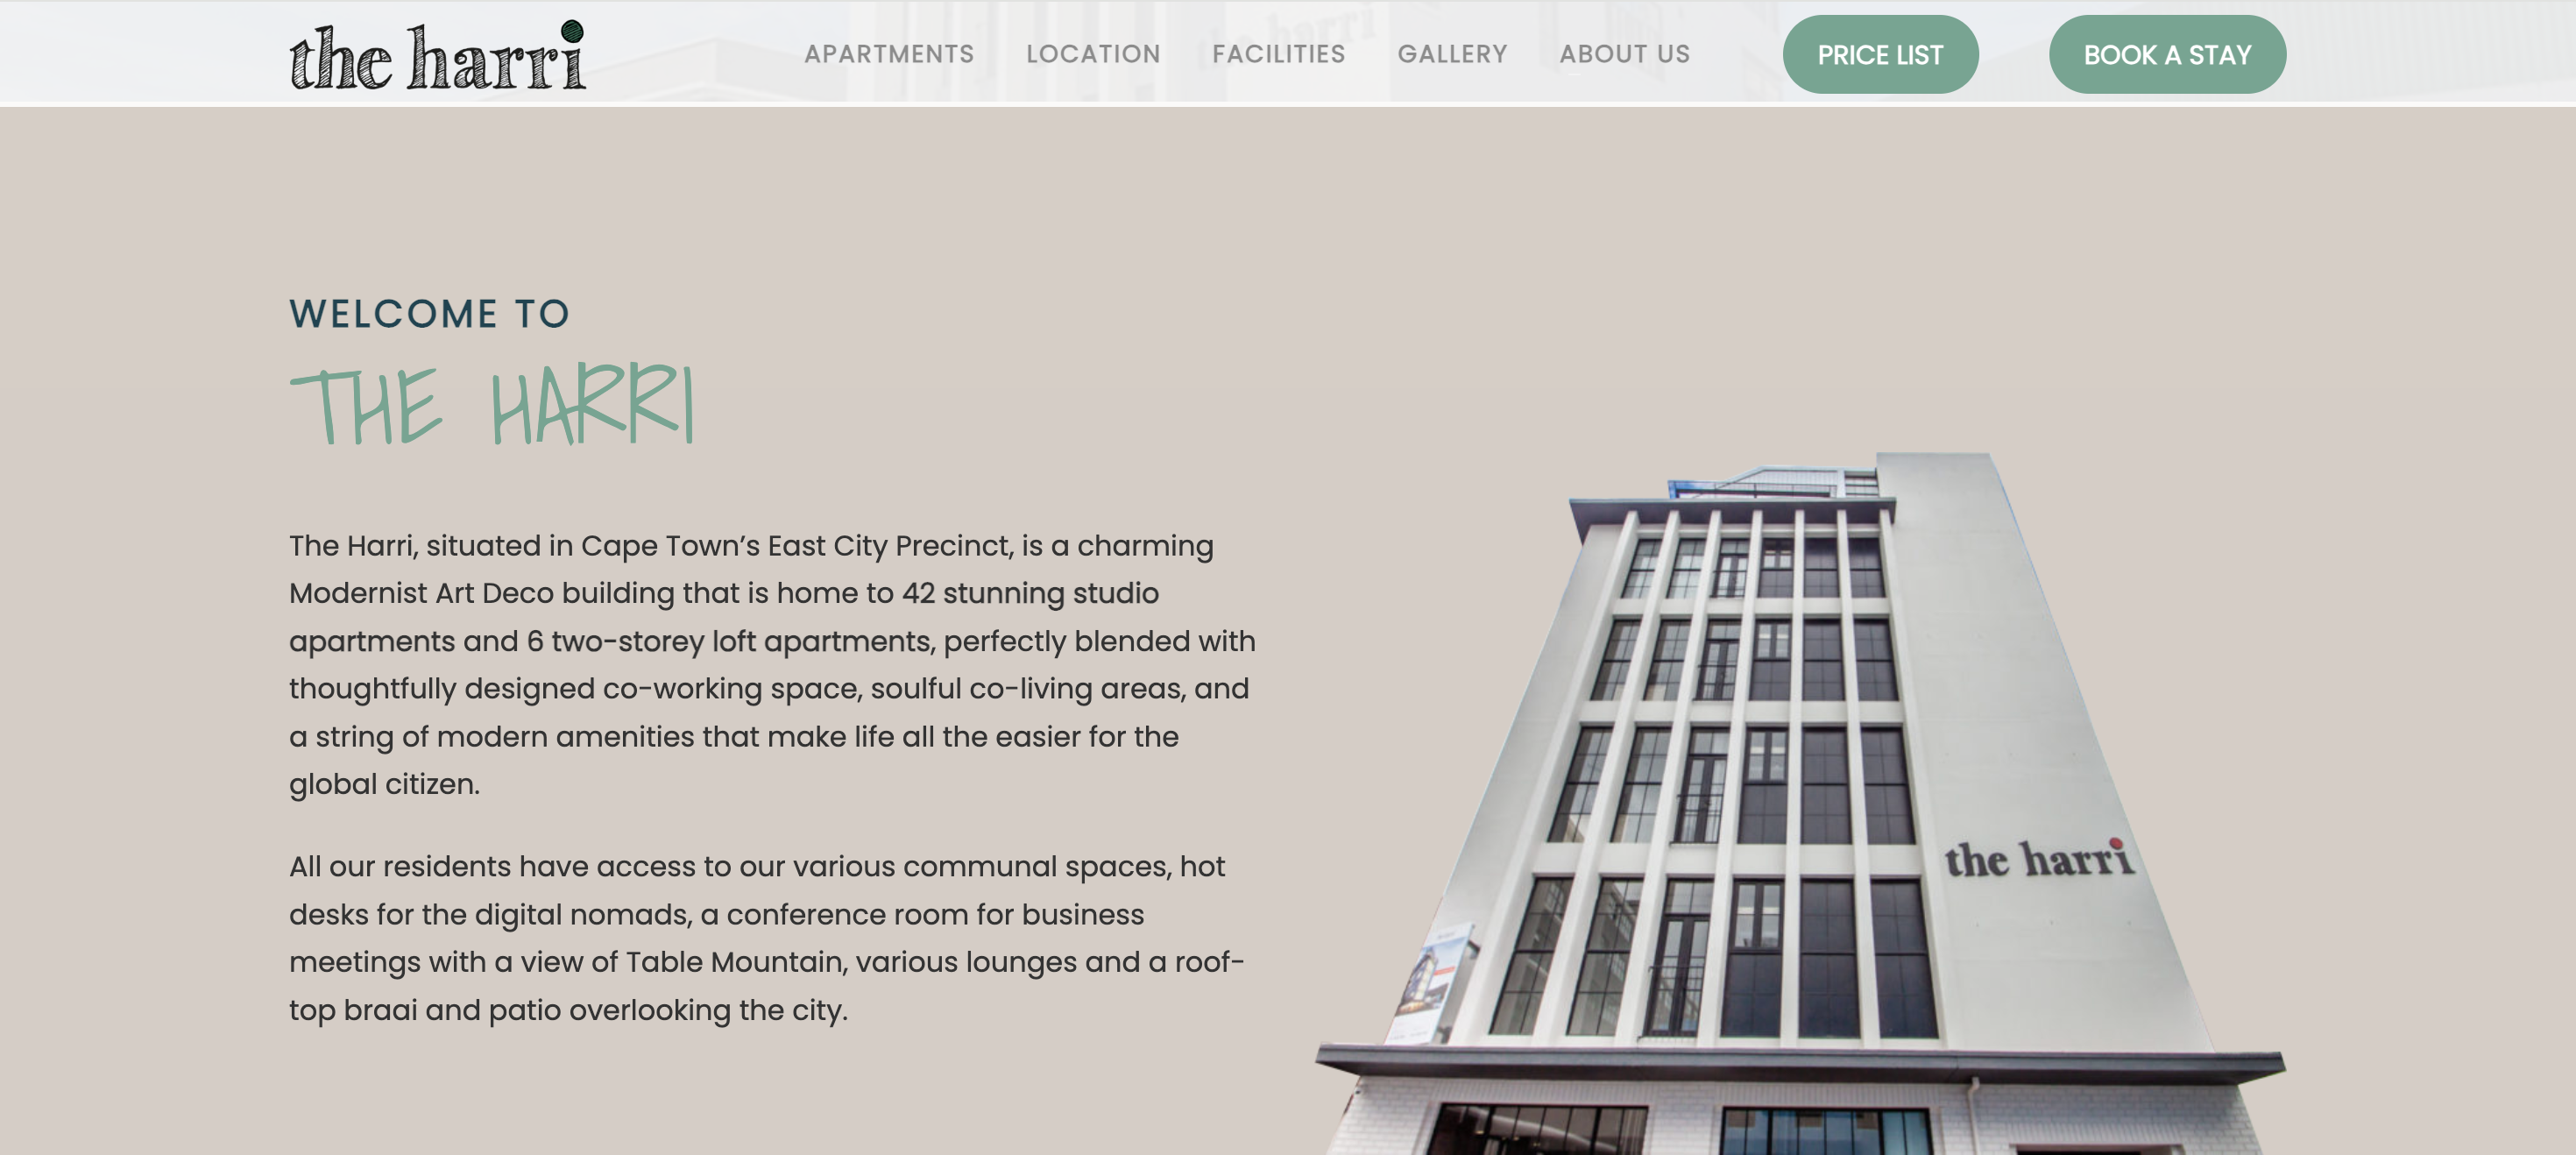Click the paragraph about communal spaces and hot desks
This screenshot has height=1155, width=2576.
pyautogui.click(x=767, y=938)
